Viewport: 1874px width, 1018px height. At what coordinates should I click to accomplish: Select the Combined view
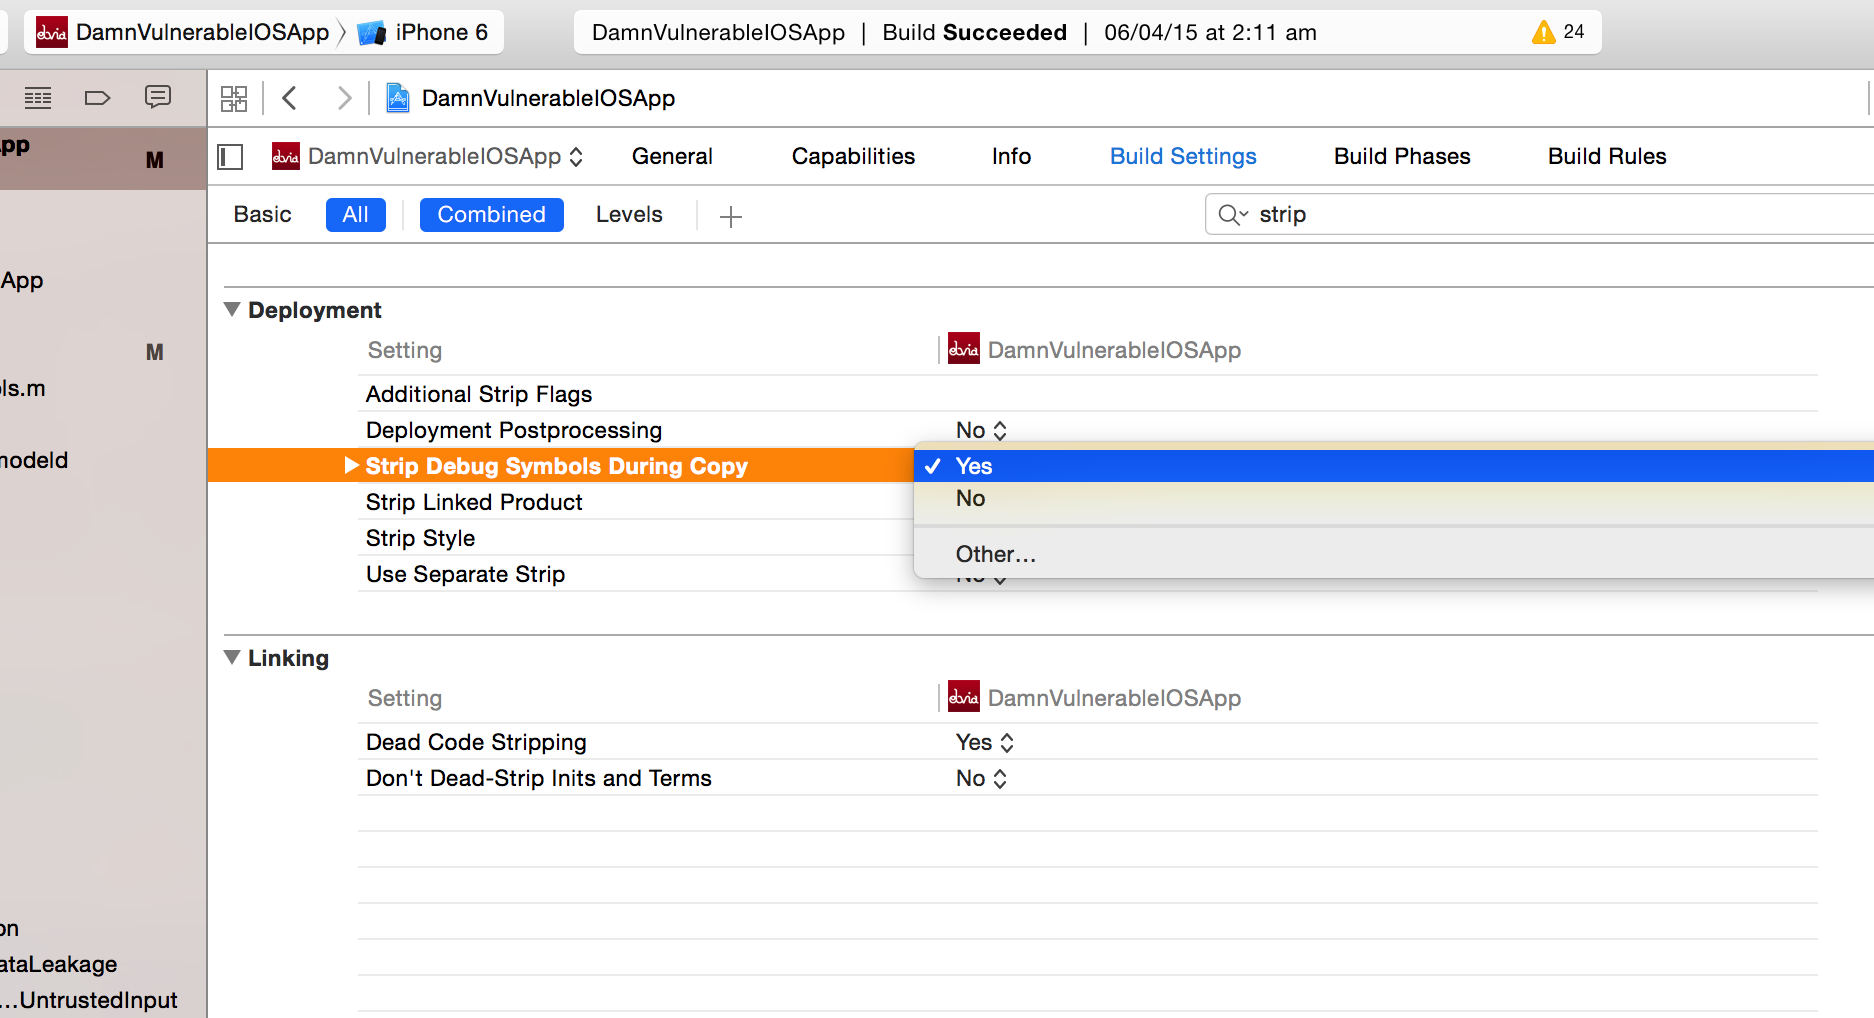(492, 215)
